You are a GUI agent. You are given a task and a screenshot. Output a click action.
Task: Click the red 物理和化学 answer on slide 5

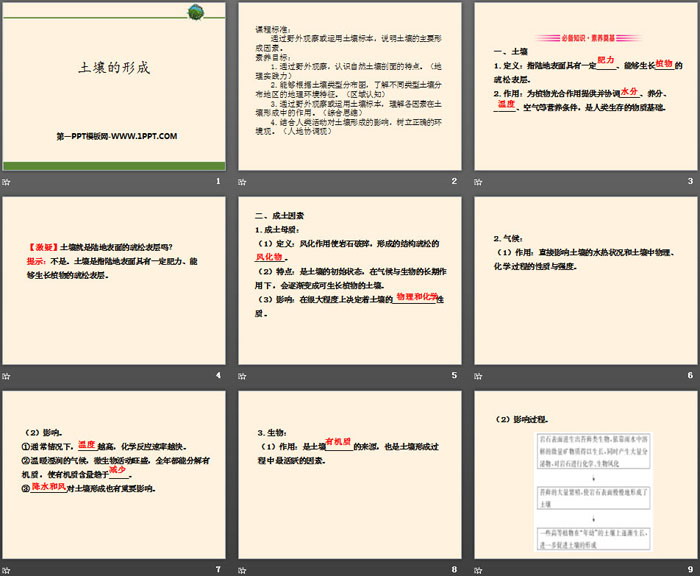coord(417,296)
